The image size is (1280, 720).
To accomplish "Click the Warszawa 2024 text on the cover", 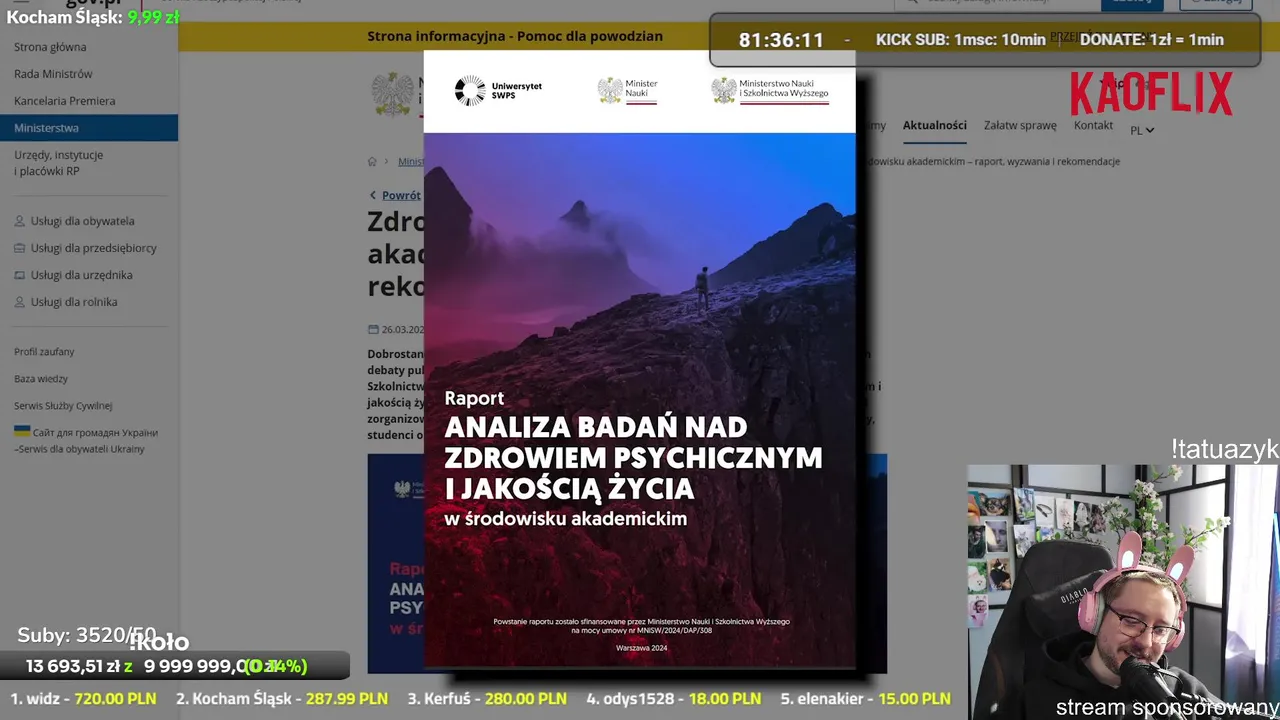I will [641, 648].
